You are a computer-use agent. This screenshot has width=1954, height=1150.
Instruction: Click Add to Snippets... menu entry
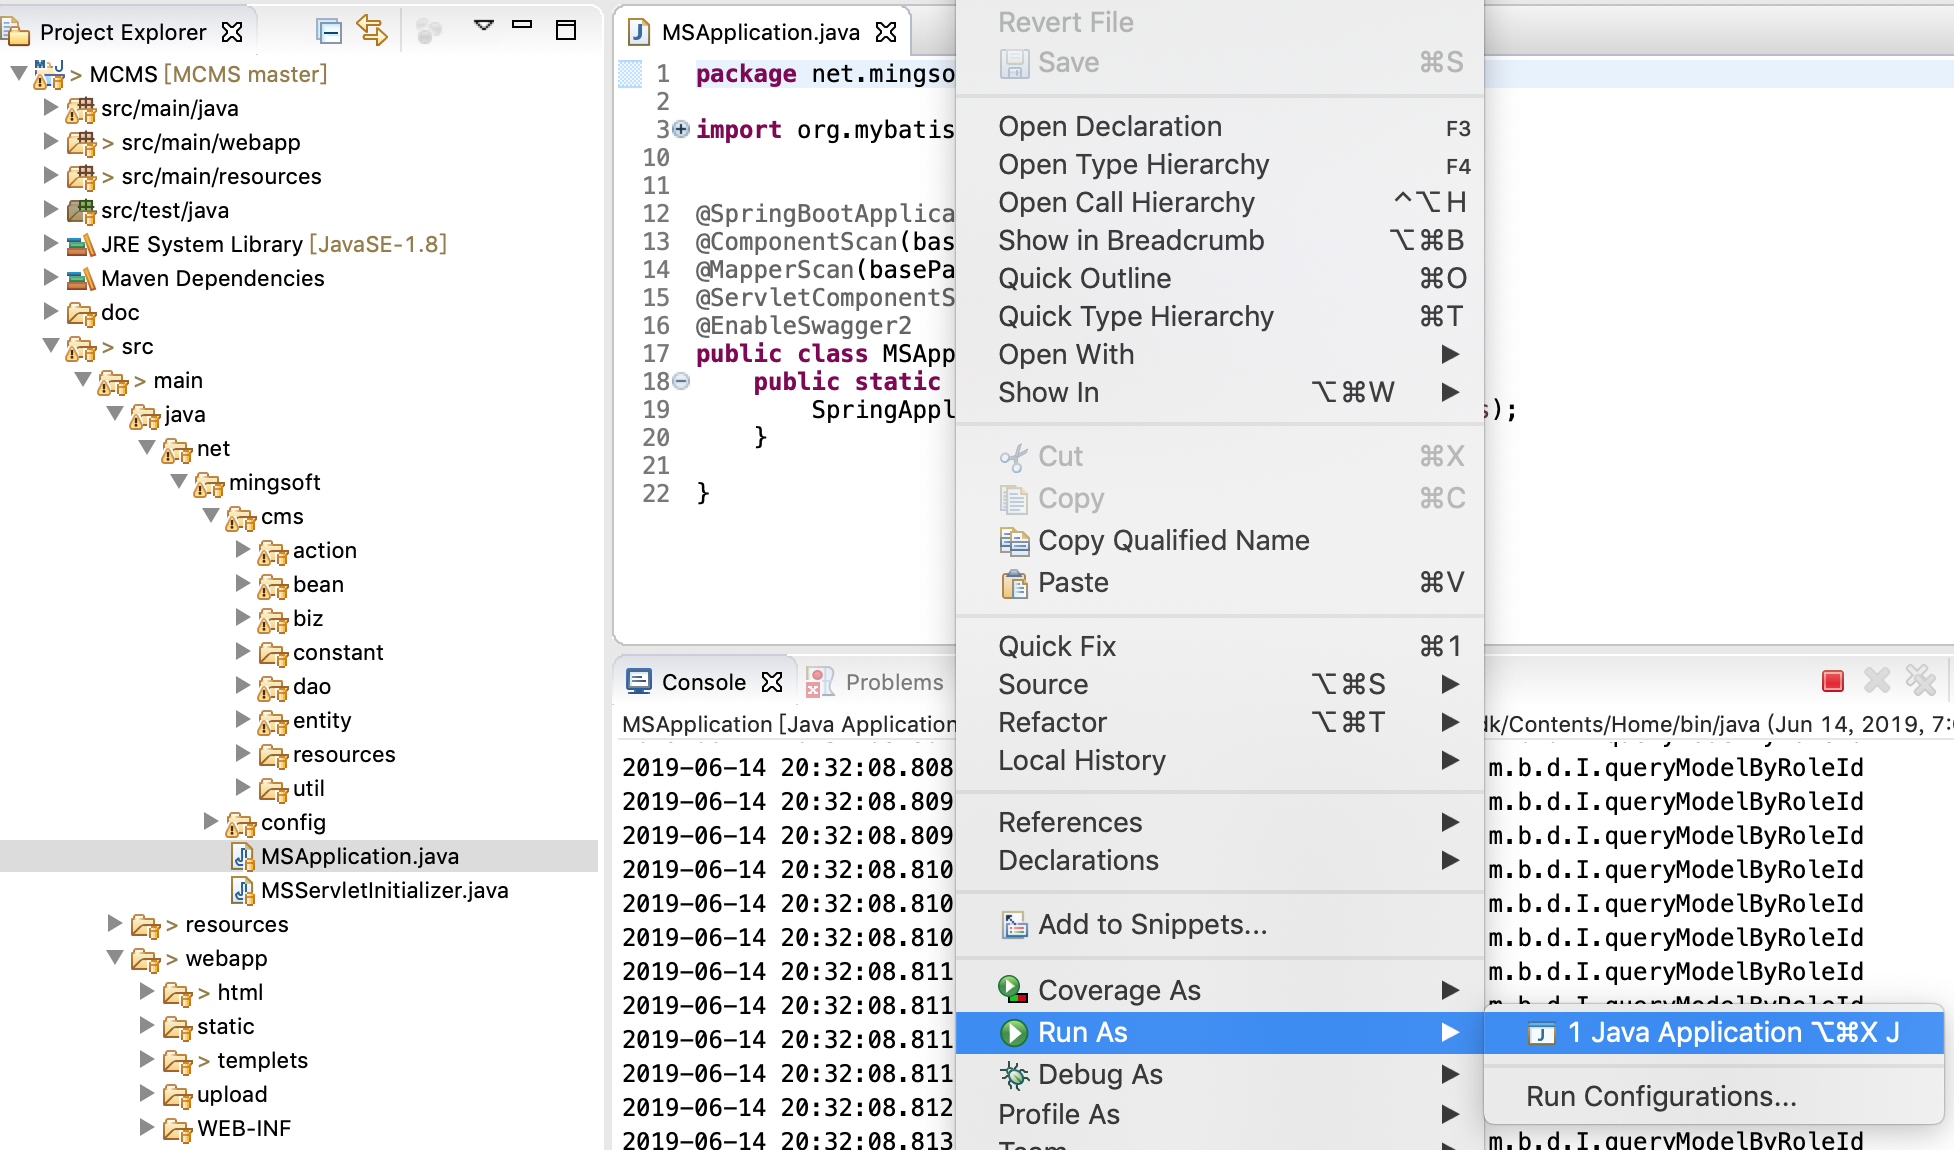pyautogui.click(x=1152, y=924)
